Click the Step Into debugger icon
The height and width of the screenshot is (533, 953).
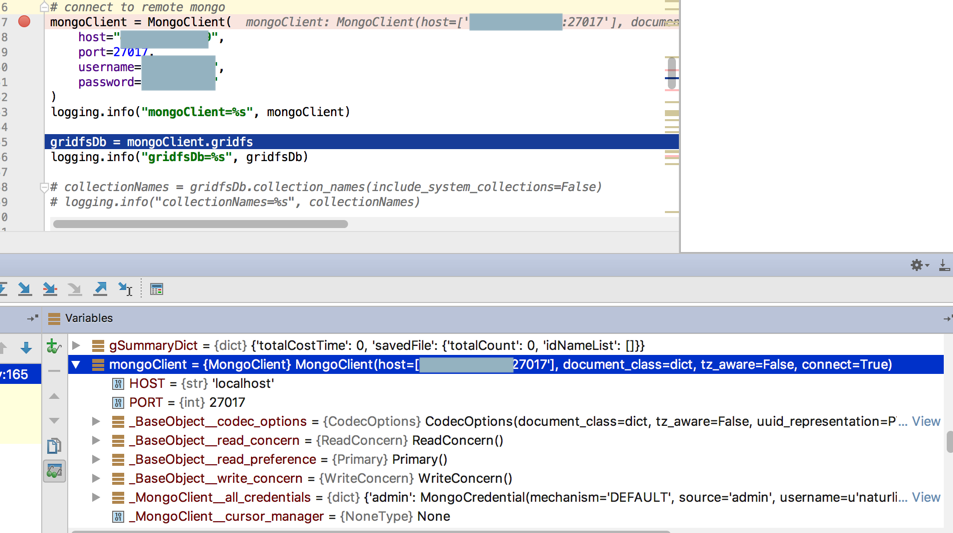point(25,289)
